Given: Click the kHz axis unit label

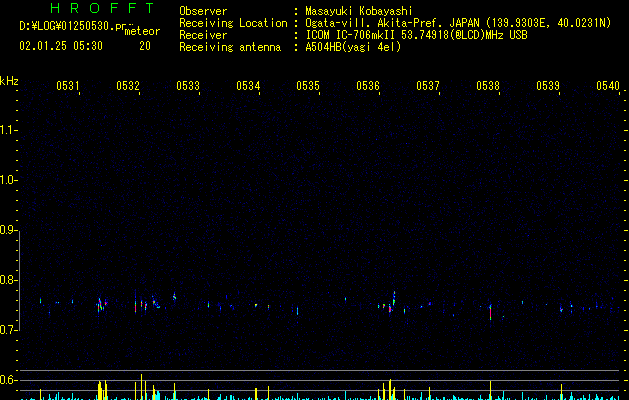Looking at the screenshot, I should click(9, 81).
